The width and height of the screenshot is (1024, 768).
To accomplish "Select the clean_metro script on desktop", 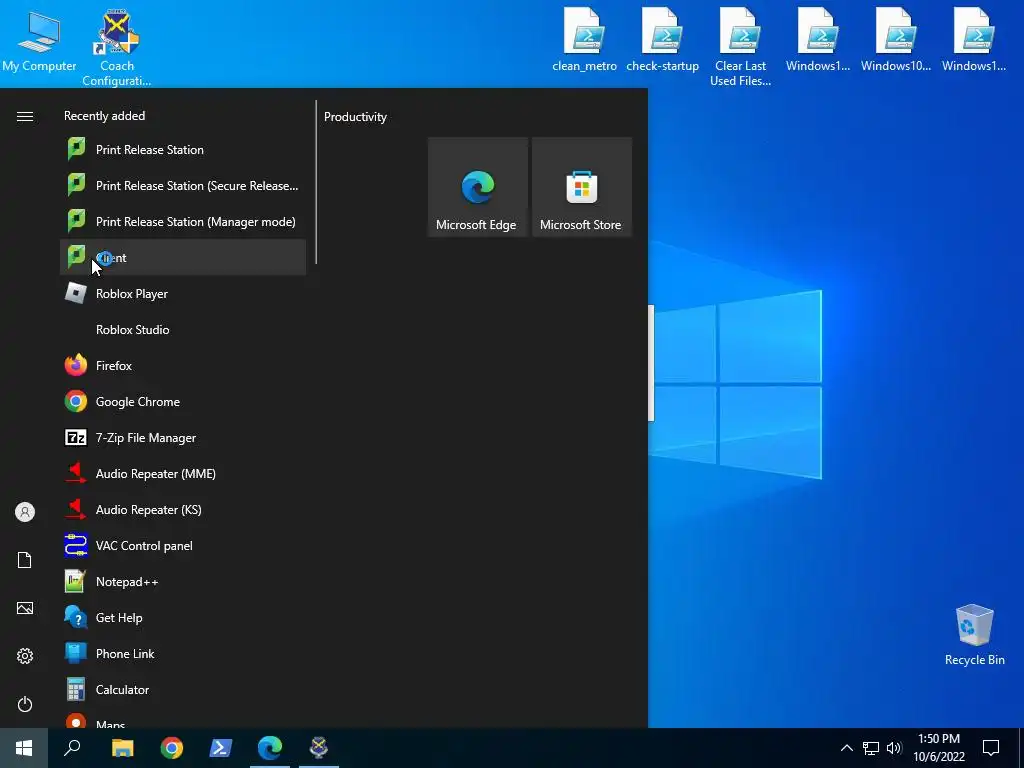I will click(584, 39).
